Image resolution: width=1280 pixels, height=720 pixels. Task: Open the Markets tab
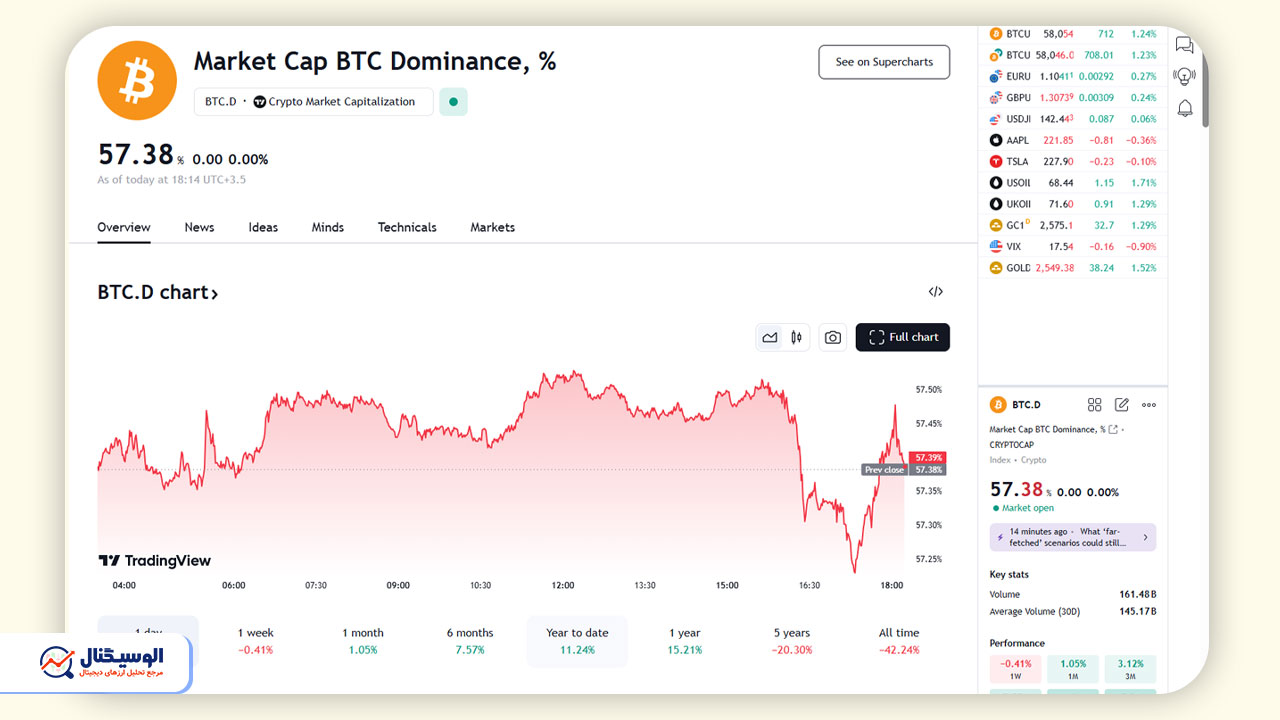493,227
